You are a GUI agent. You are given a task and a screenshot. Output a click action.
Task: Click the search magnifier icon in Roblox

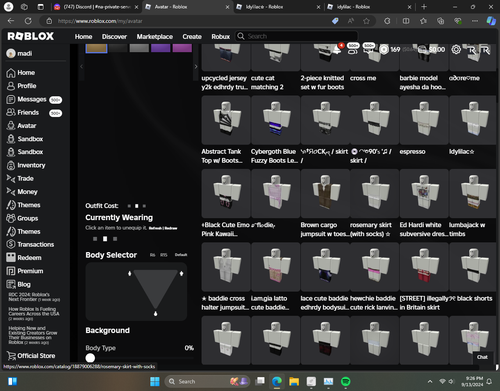point(241,36)
